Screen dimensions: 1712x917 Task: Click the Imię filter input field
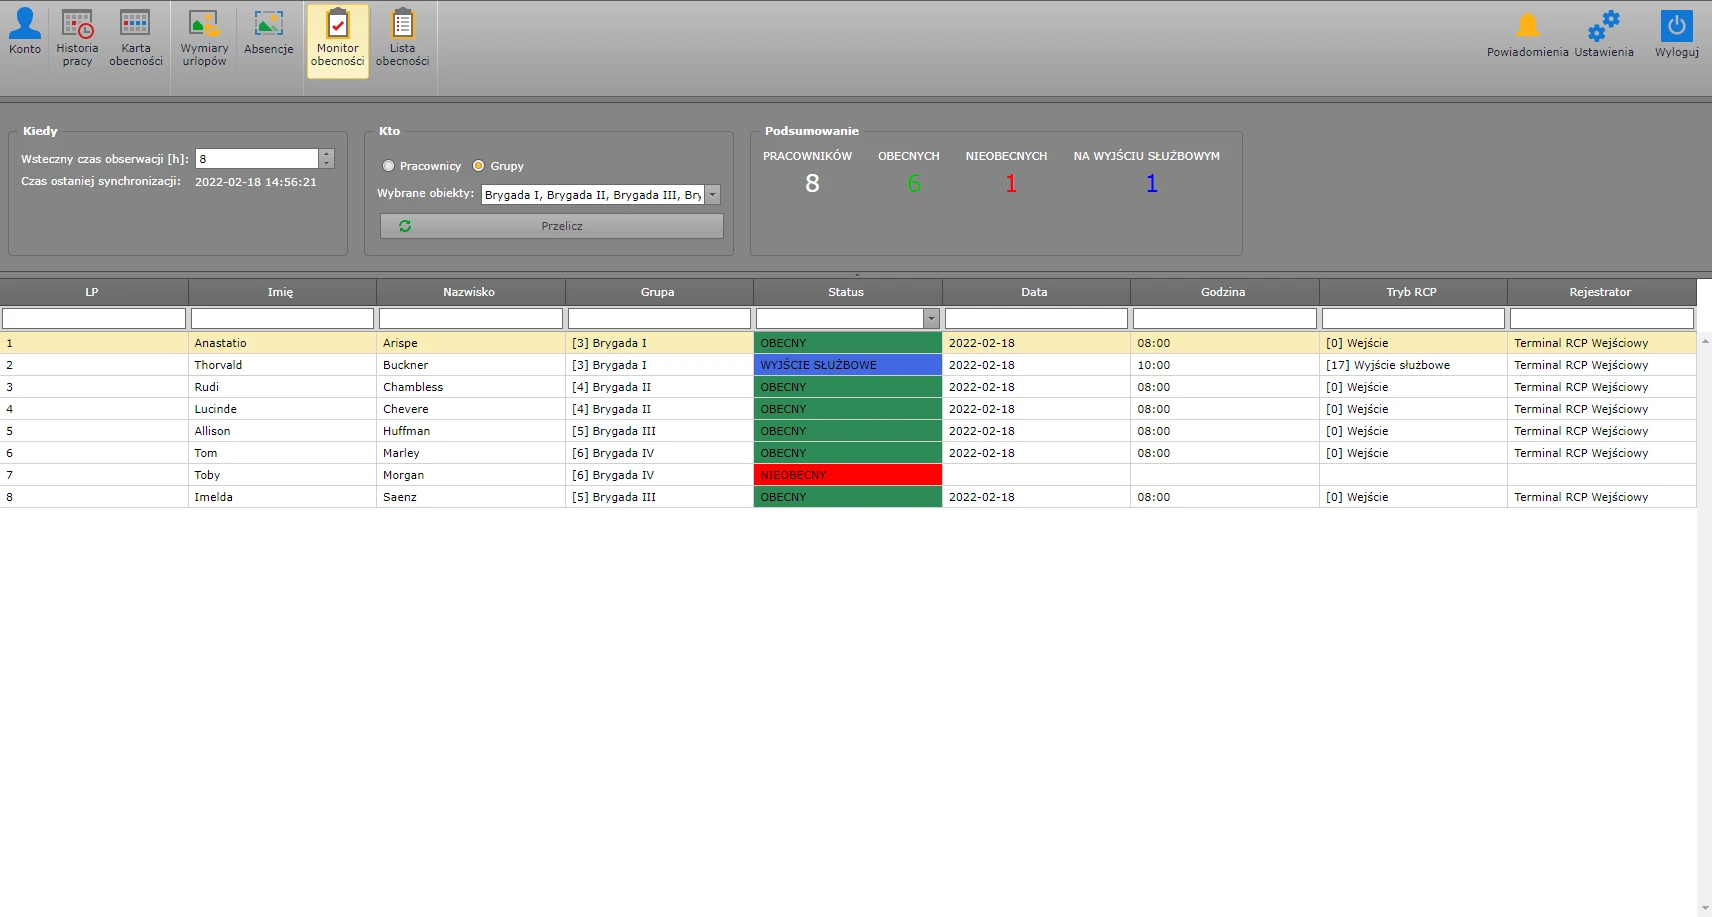point(282,319)
